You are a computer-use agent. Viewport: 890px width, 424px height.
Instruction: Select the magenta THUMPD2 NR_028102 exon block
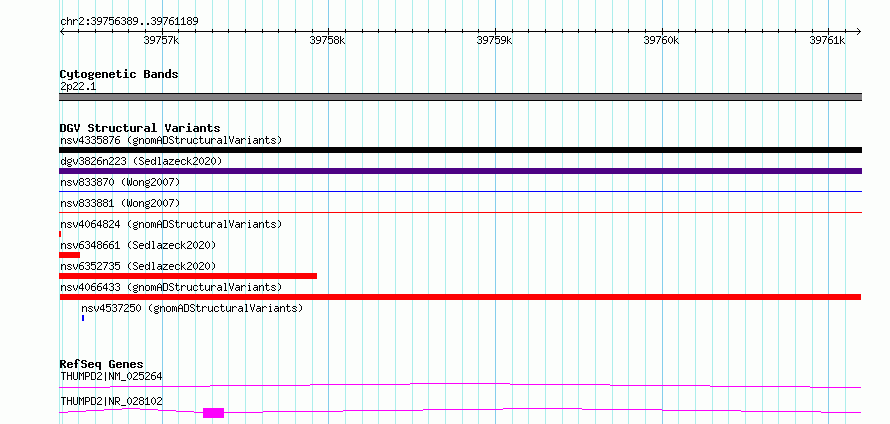[213, 413]
